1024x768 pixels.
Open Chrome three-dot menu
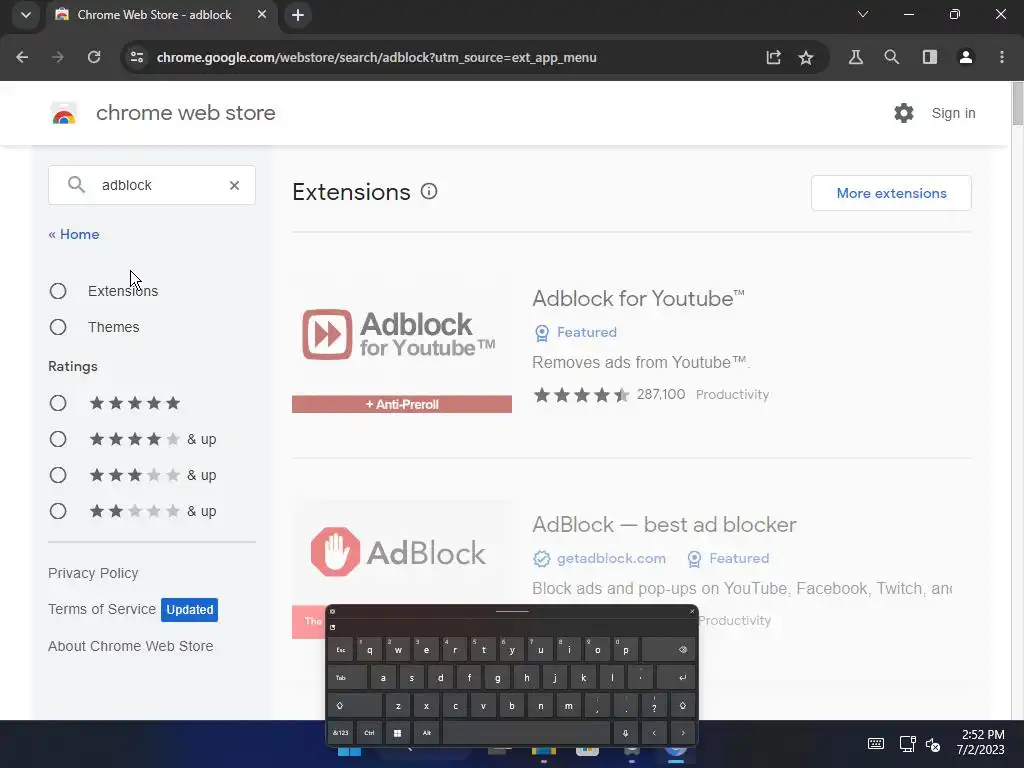click(x=1002, y=57)
